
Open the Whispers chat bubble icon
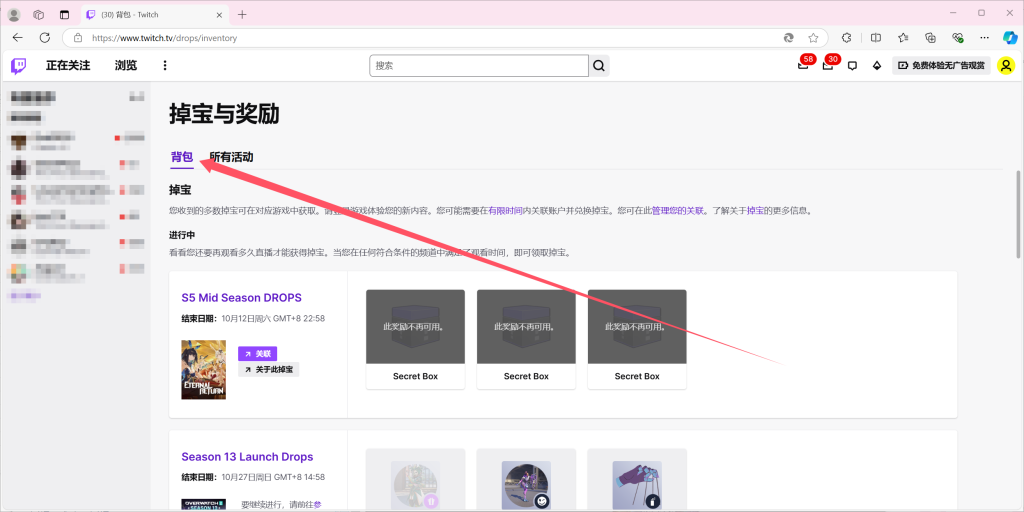tap(852, 65)
